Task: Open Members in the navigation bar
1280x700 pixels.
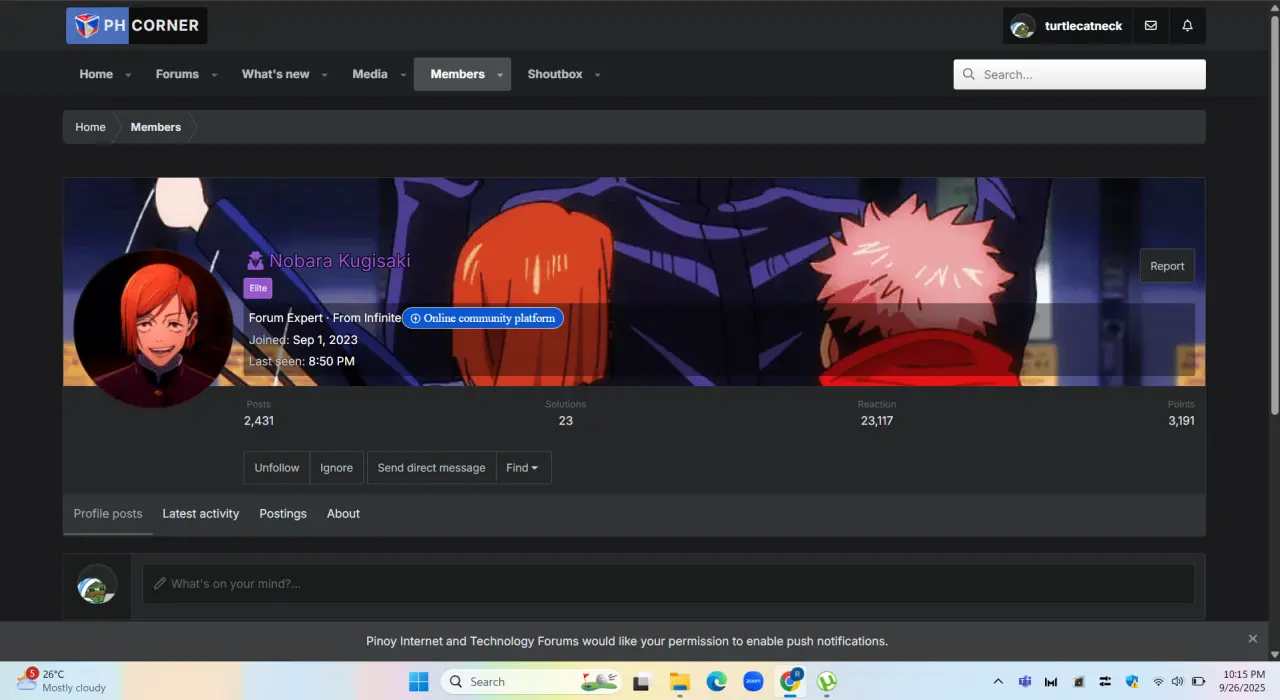Action: pos(457,74)
